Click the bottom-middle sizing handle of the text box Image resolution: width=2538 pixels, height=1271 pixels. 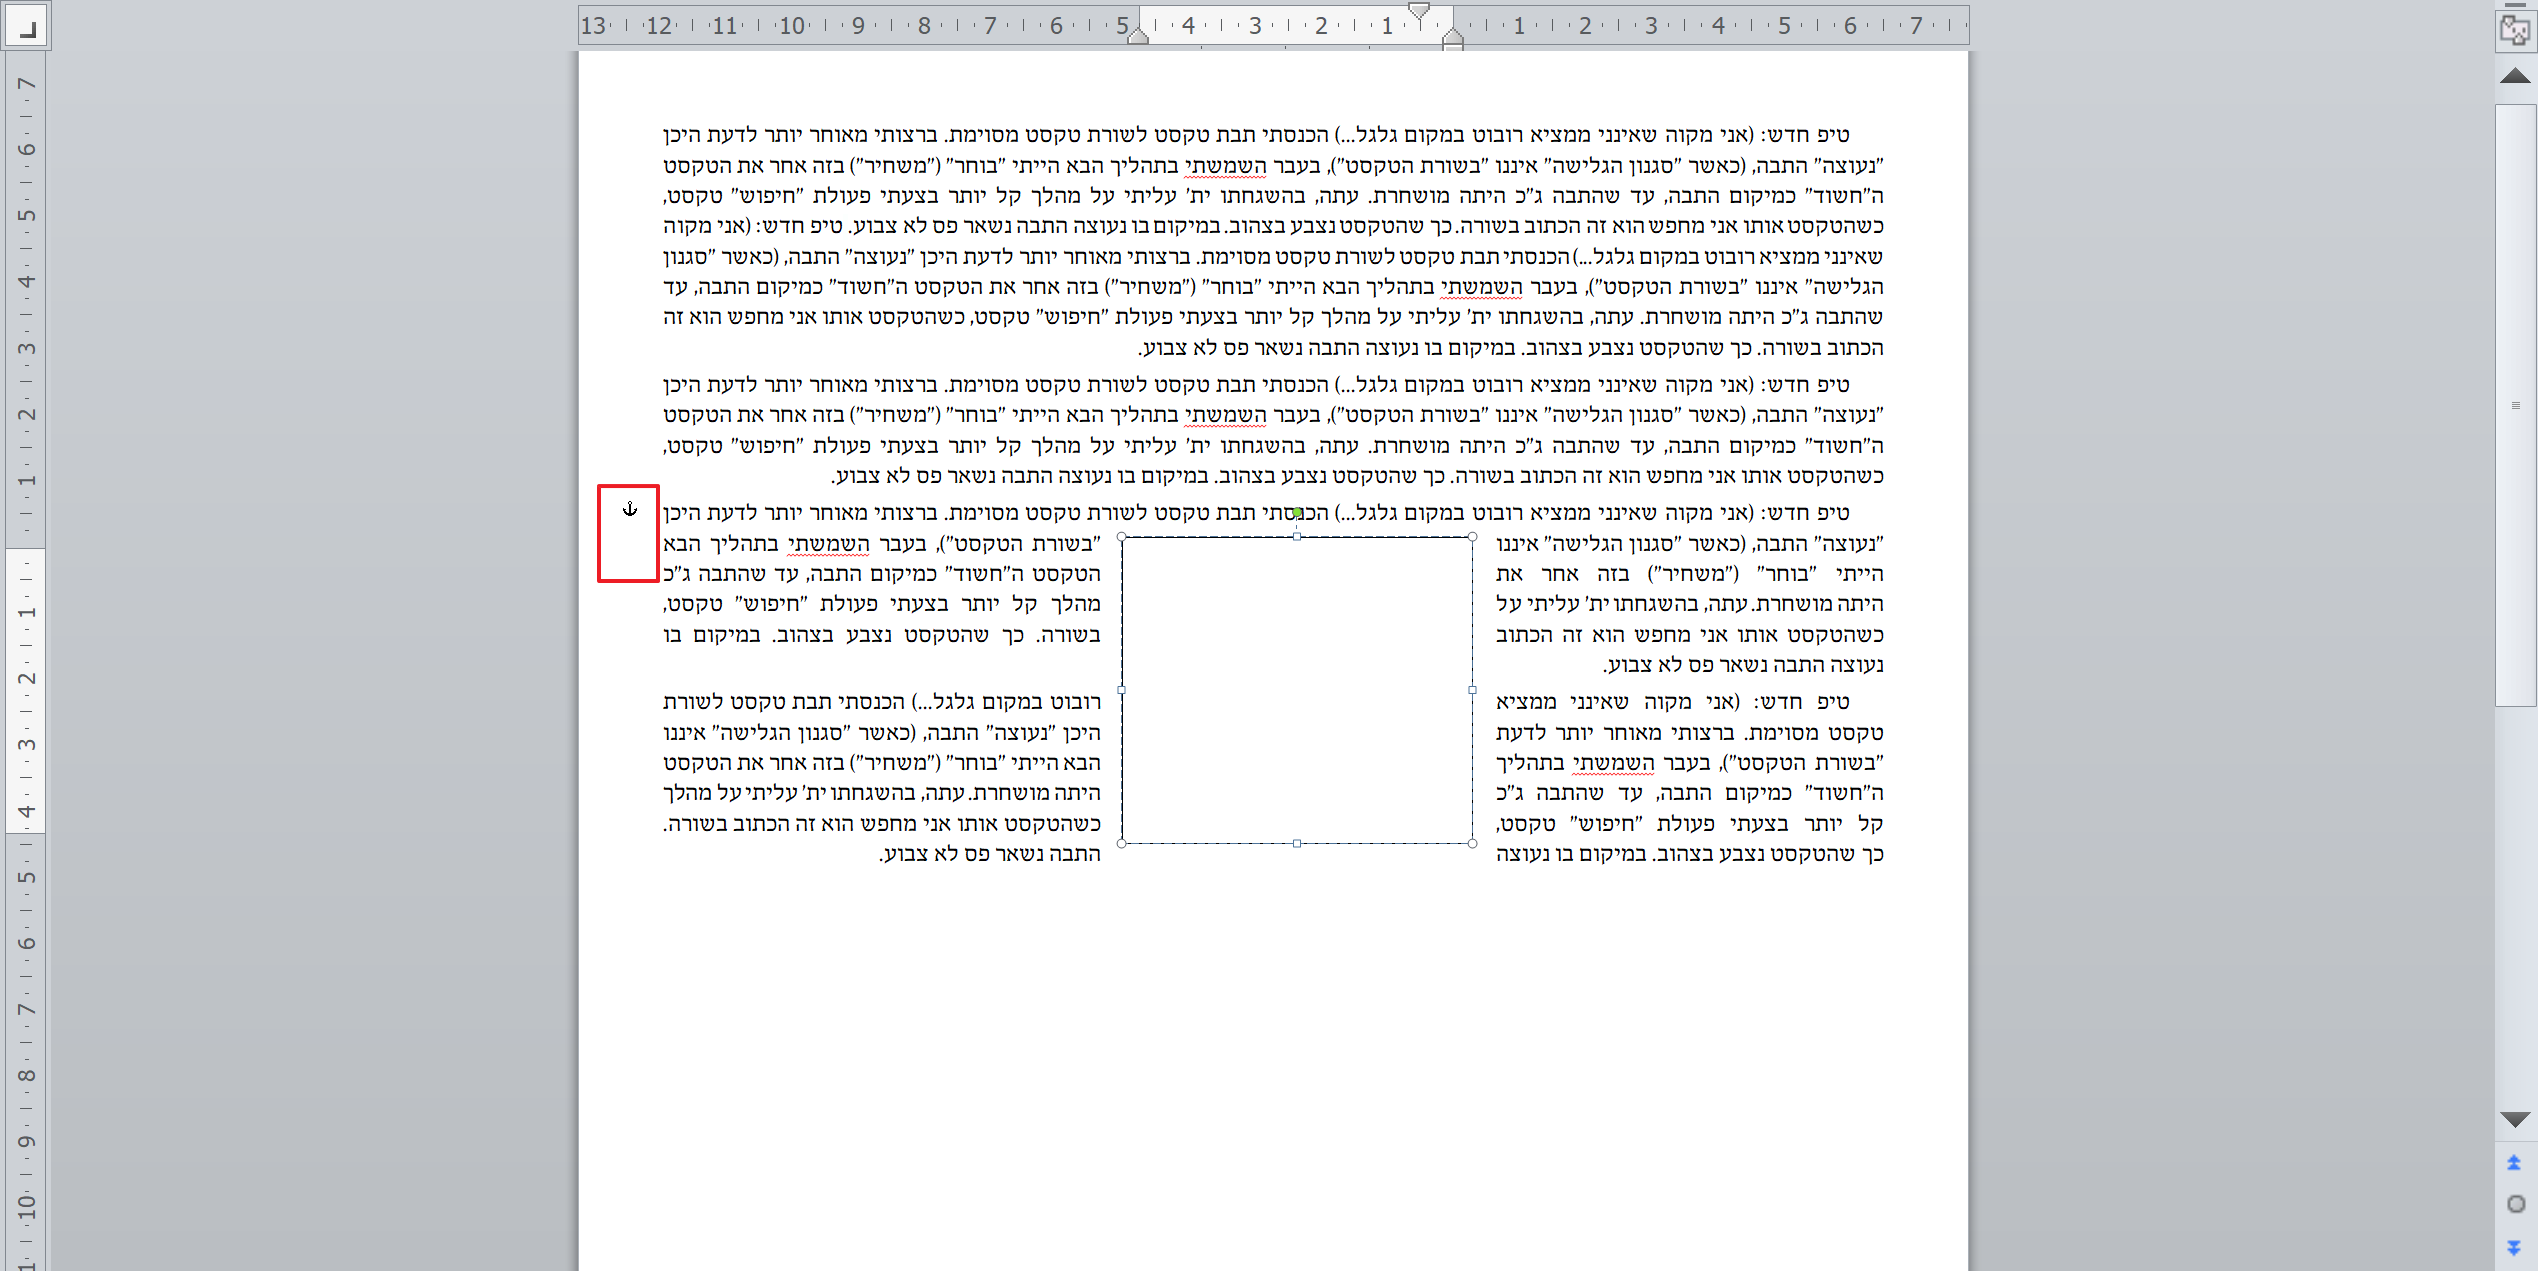point(1297,843)
